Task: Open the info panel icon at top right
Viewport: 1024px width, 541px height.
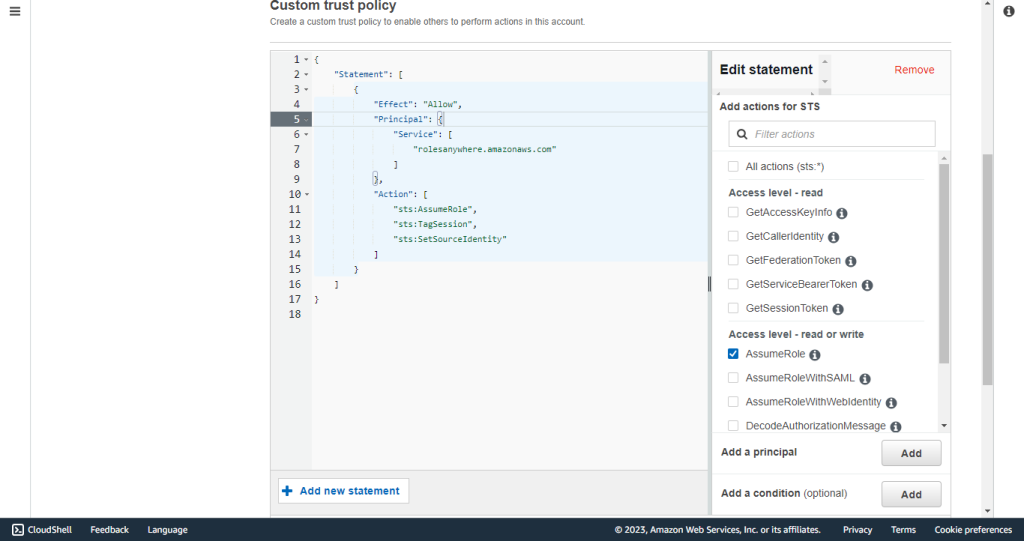Action: 1009,11
